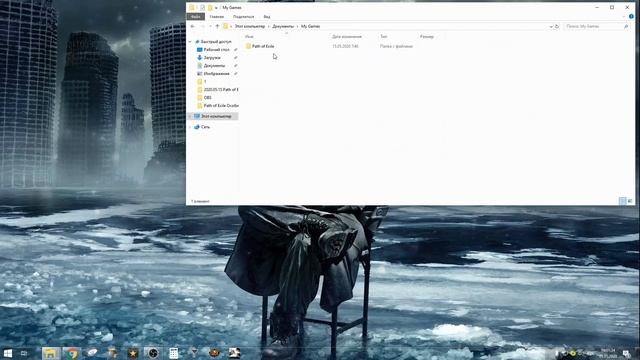Expand the Этот компьютер tree node
The width and height of the screenshot is (640, 360).
[190, 116]
